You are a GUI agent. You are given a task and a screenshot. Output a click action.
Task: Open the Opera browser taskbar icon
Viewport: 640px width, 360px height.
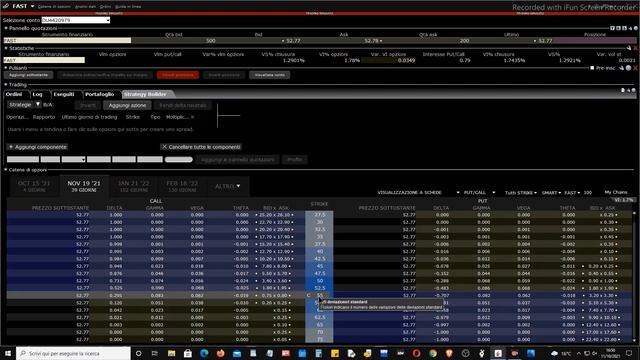(416, 353)
